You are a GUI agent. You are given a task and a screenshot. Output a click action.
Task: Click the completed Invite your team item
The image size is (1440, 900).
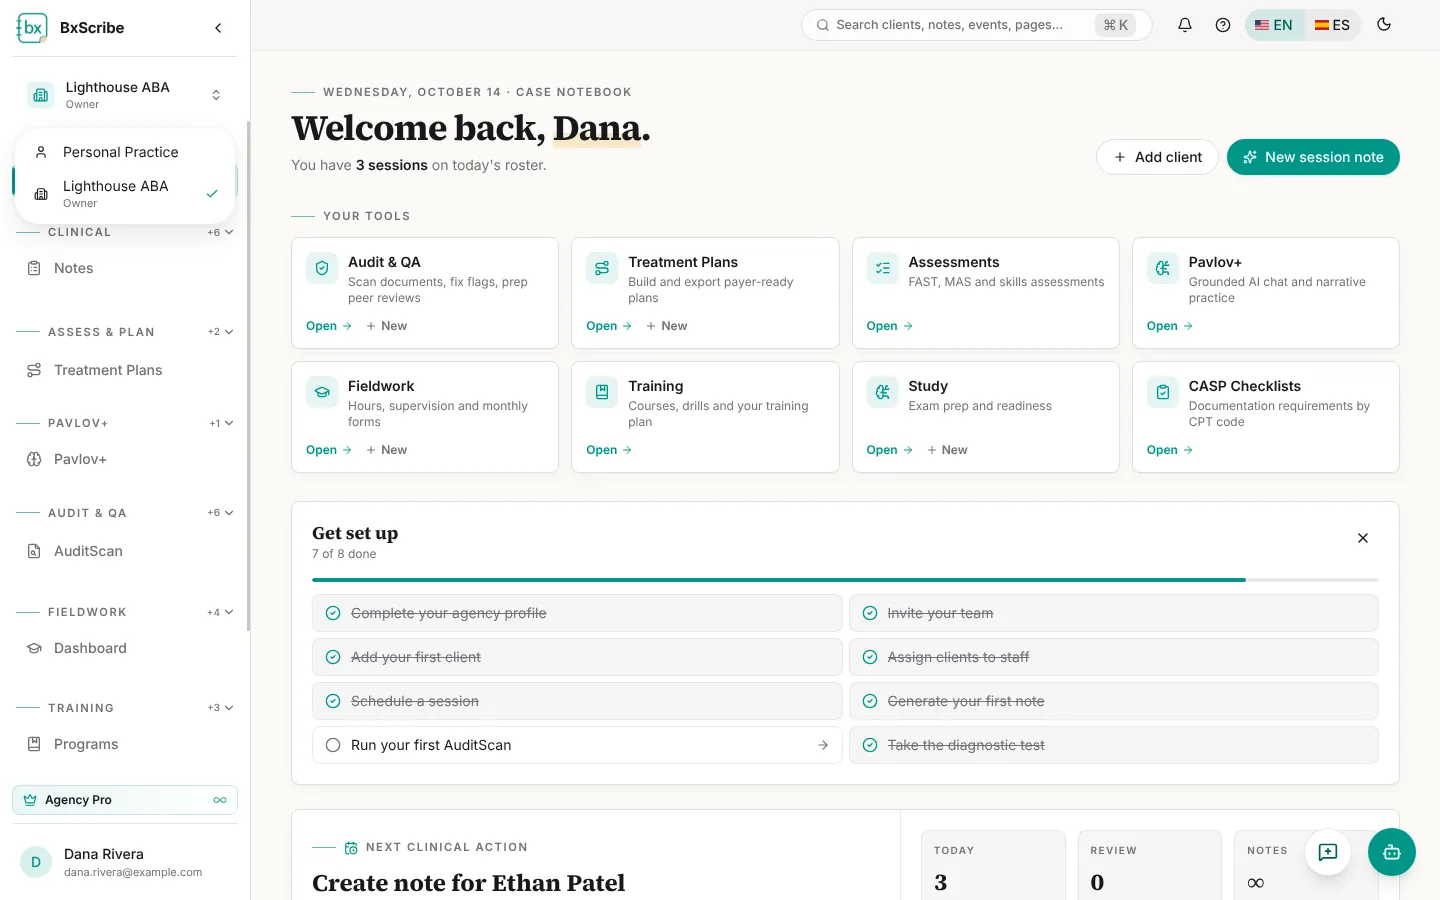(1114, 613)
